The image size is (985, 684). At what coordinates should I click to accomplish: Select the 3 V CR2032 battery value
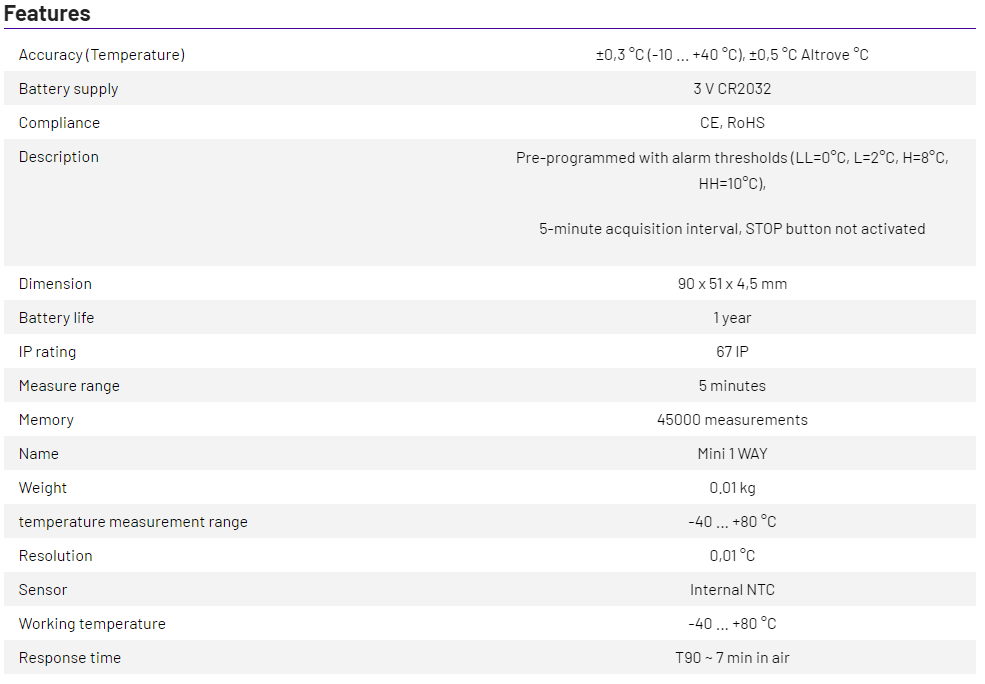[x=732, y=89]
